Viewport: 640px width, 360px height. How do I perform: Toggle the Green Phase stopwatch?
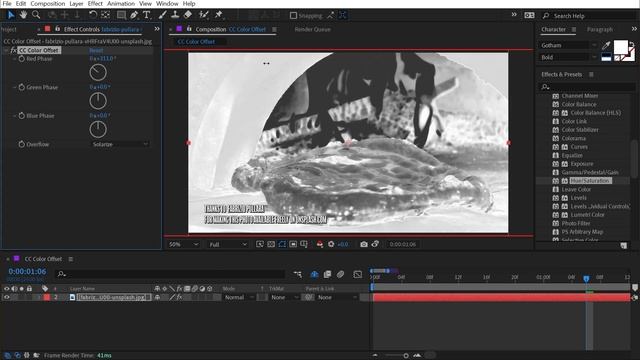coord(22,87)
